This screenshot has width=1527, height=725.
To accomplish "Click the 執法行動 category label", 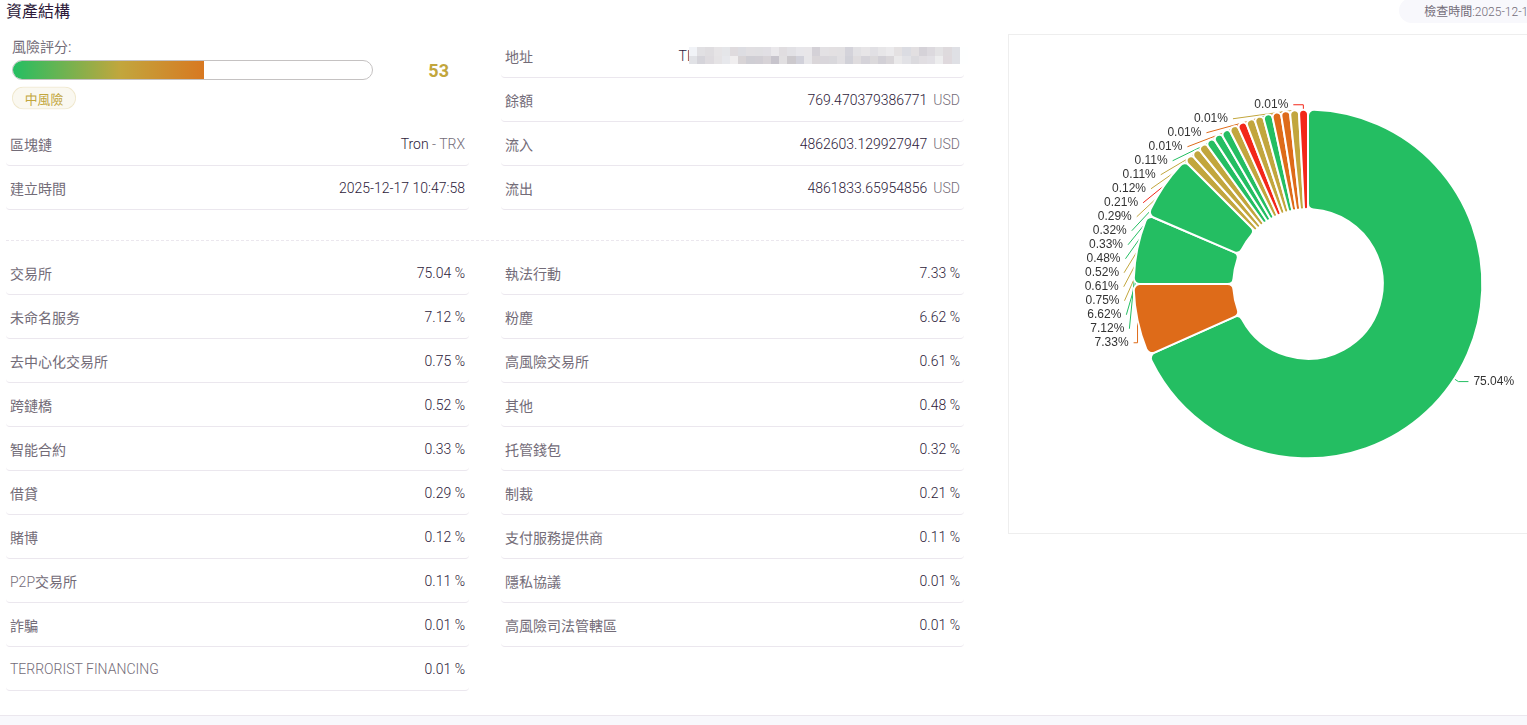I will 533,273.
